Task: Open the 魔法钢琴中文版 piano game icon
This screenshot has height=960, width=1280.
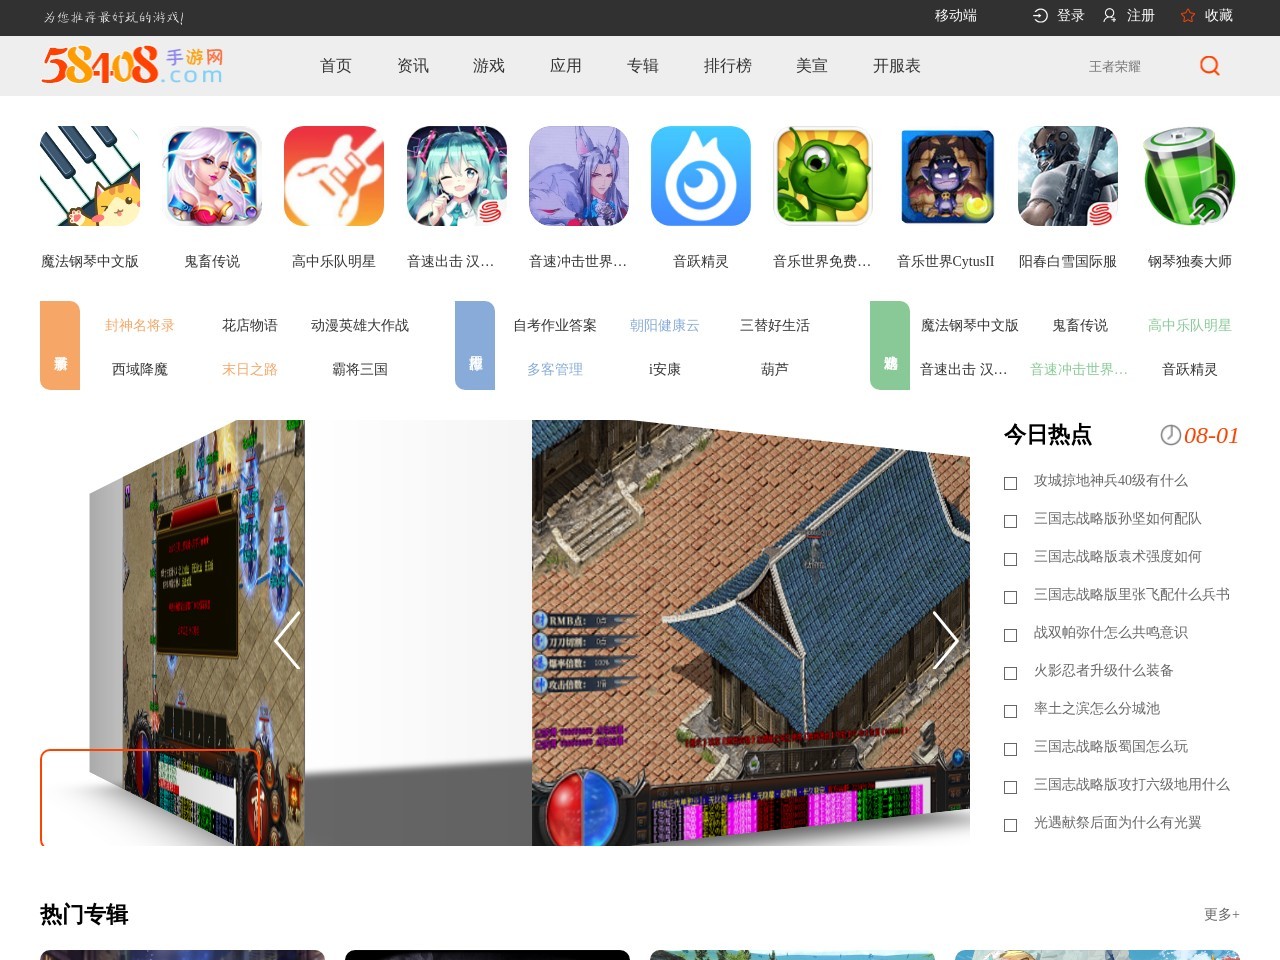Action: pyautogui.click(x=90, y=176)
